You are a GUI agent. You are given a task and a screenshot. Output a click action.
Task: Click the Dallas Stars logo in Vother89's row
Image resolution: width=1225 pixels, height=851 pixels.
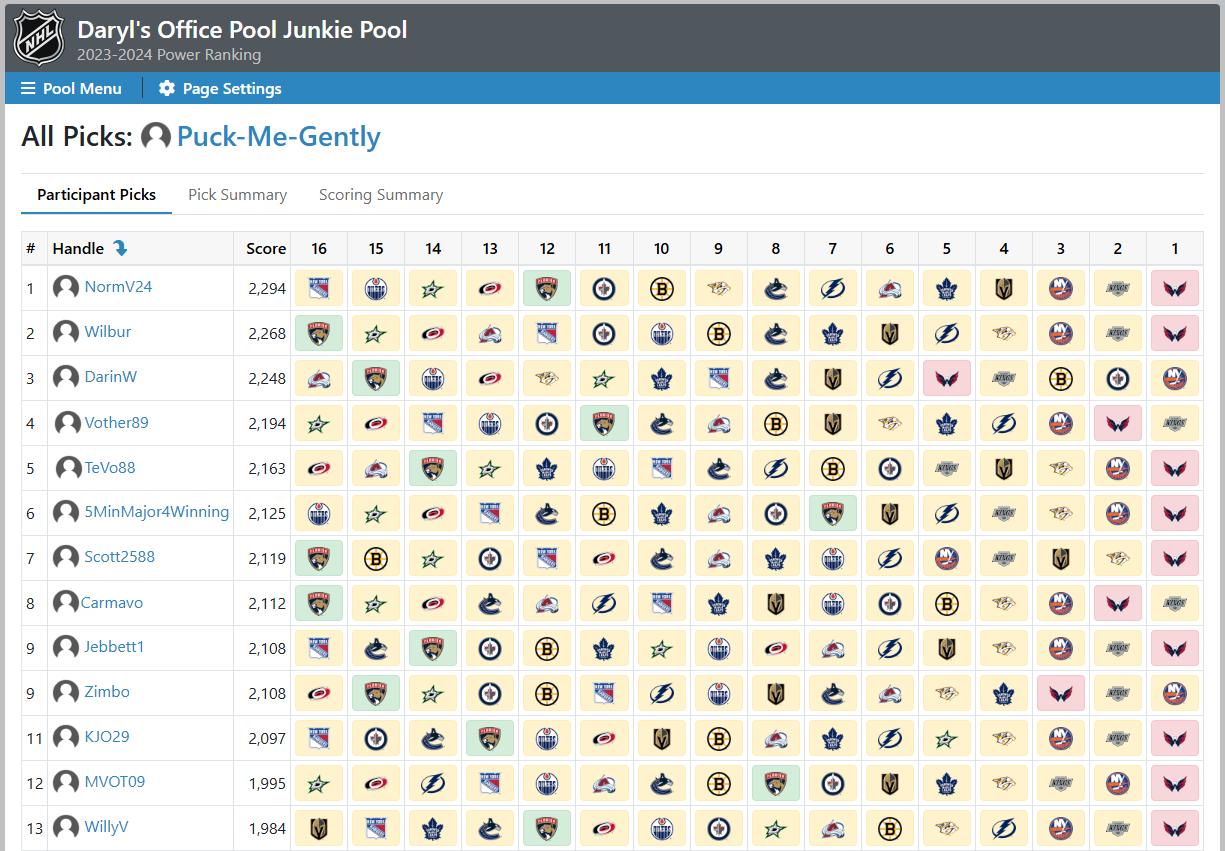pyautogui.click(x=319, y=423)
